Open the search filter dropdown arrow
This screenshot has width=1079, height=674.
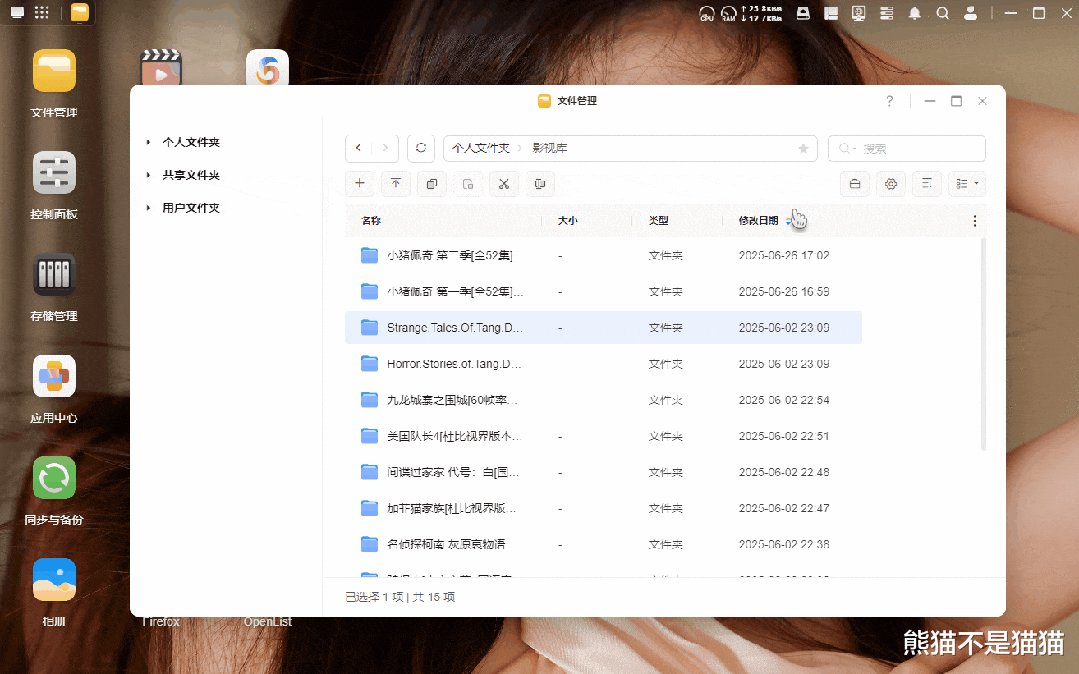click(x=854, y=149)
